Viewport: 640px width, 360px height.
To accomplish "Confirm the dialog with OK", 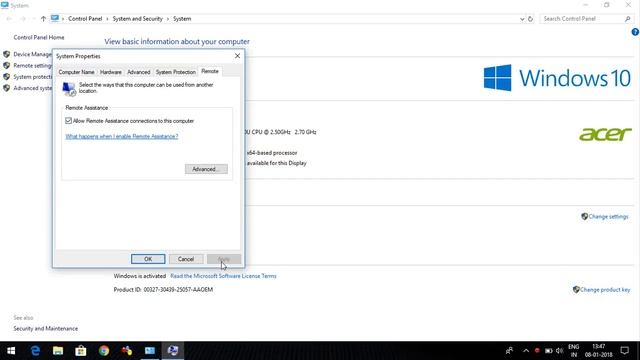I will pos(148,259).
